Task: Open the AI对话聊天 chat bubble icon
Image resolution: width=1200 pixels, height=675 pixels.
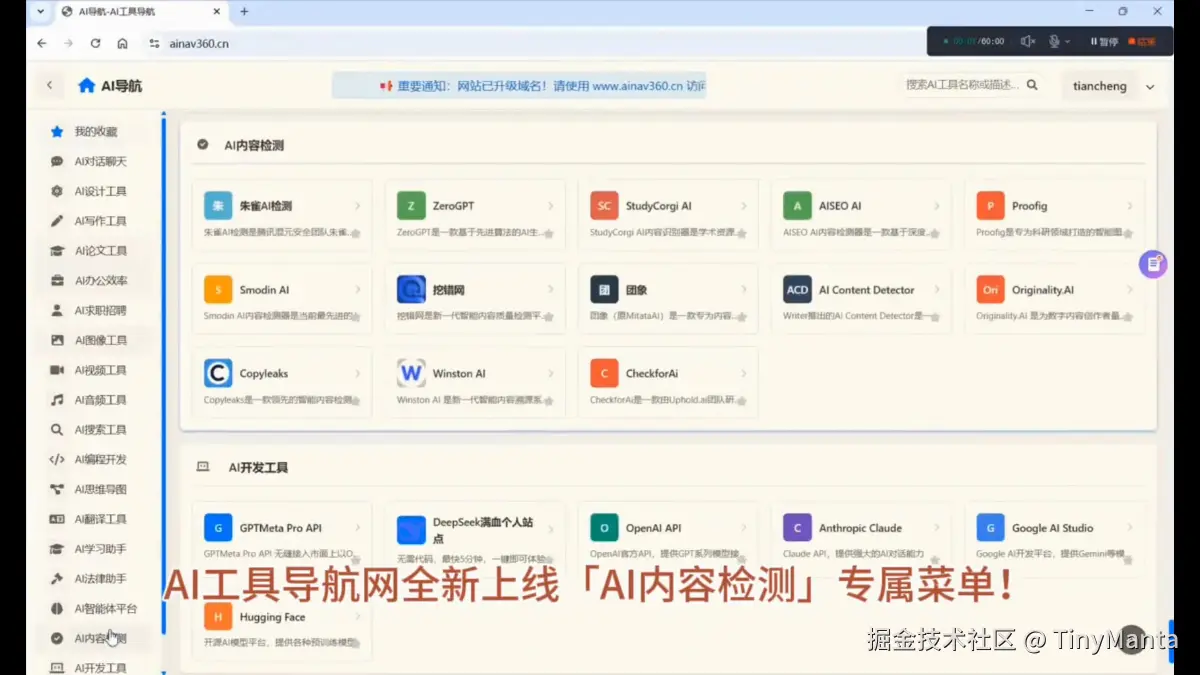Action: pos(59,161)
